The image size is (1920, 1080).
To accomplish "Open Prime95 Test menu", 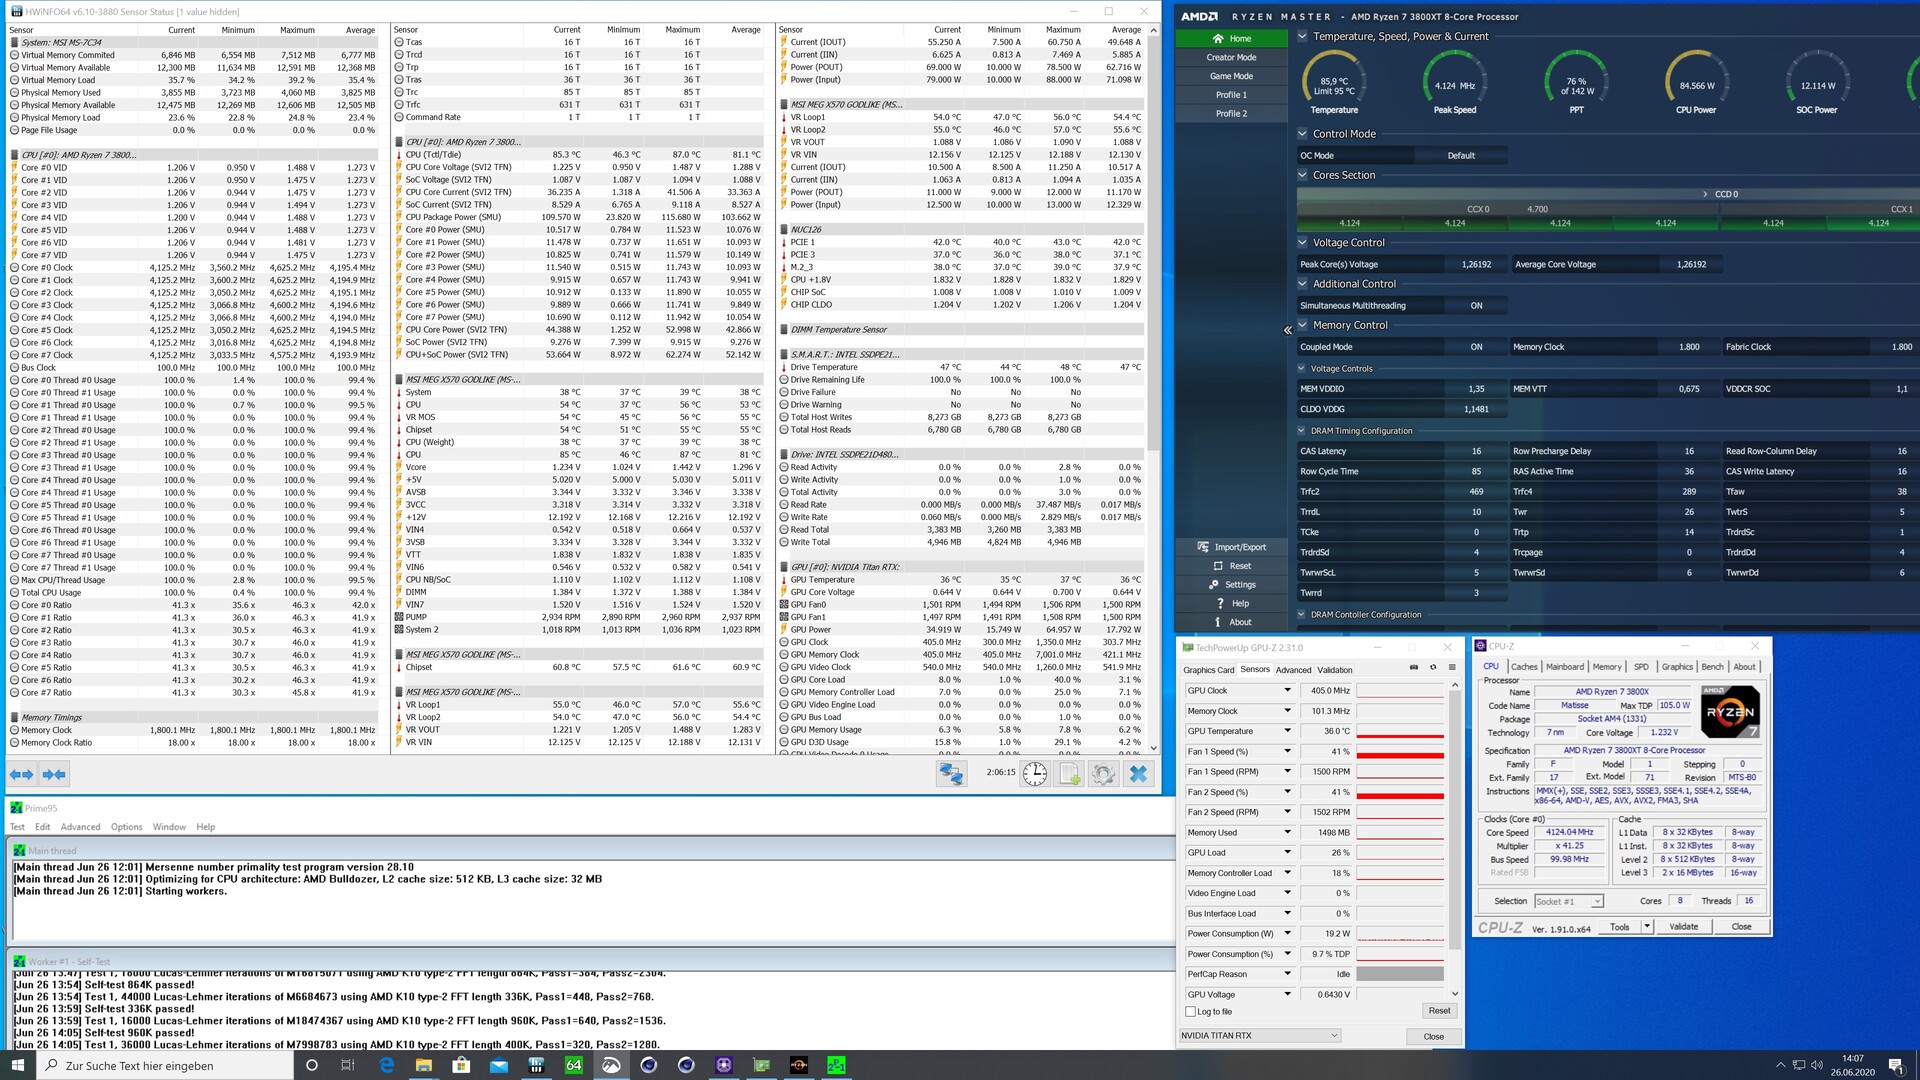I will (x=17, y=827).
